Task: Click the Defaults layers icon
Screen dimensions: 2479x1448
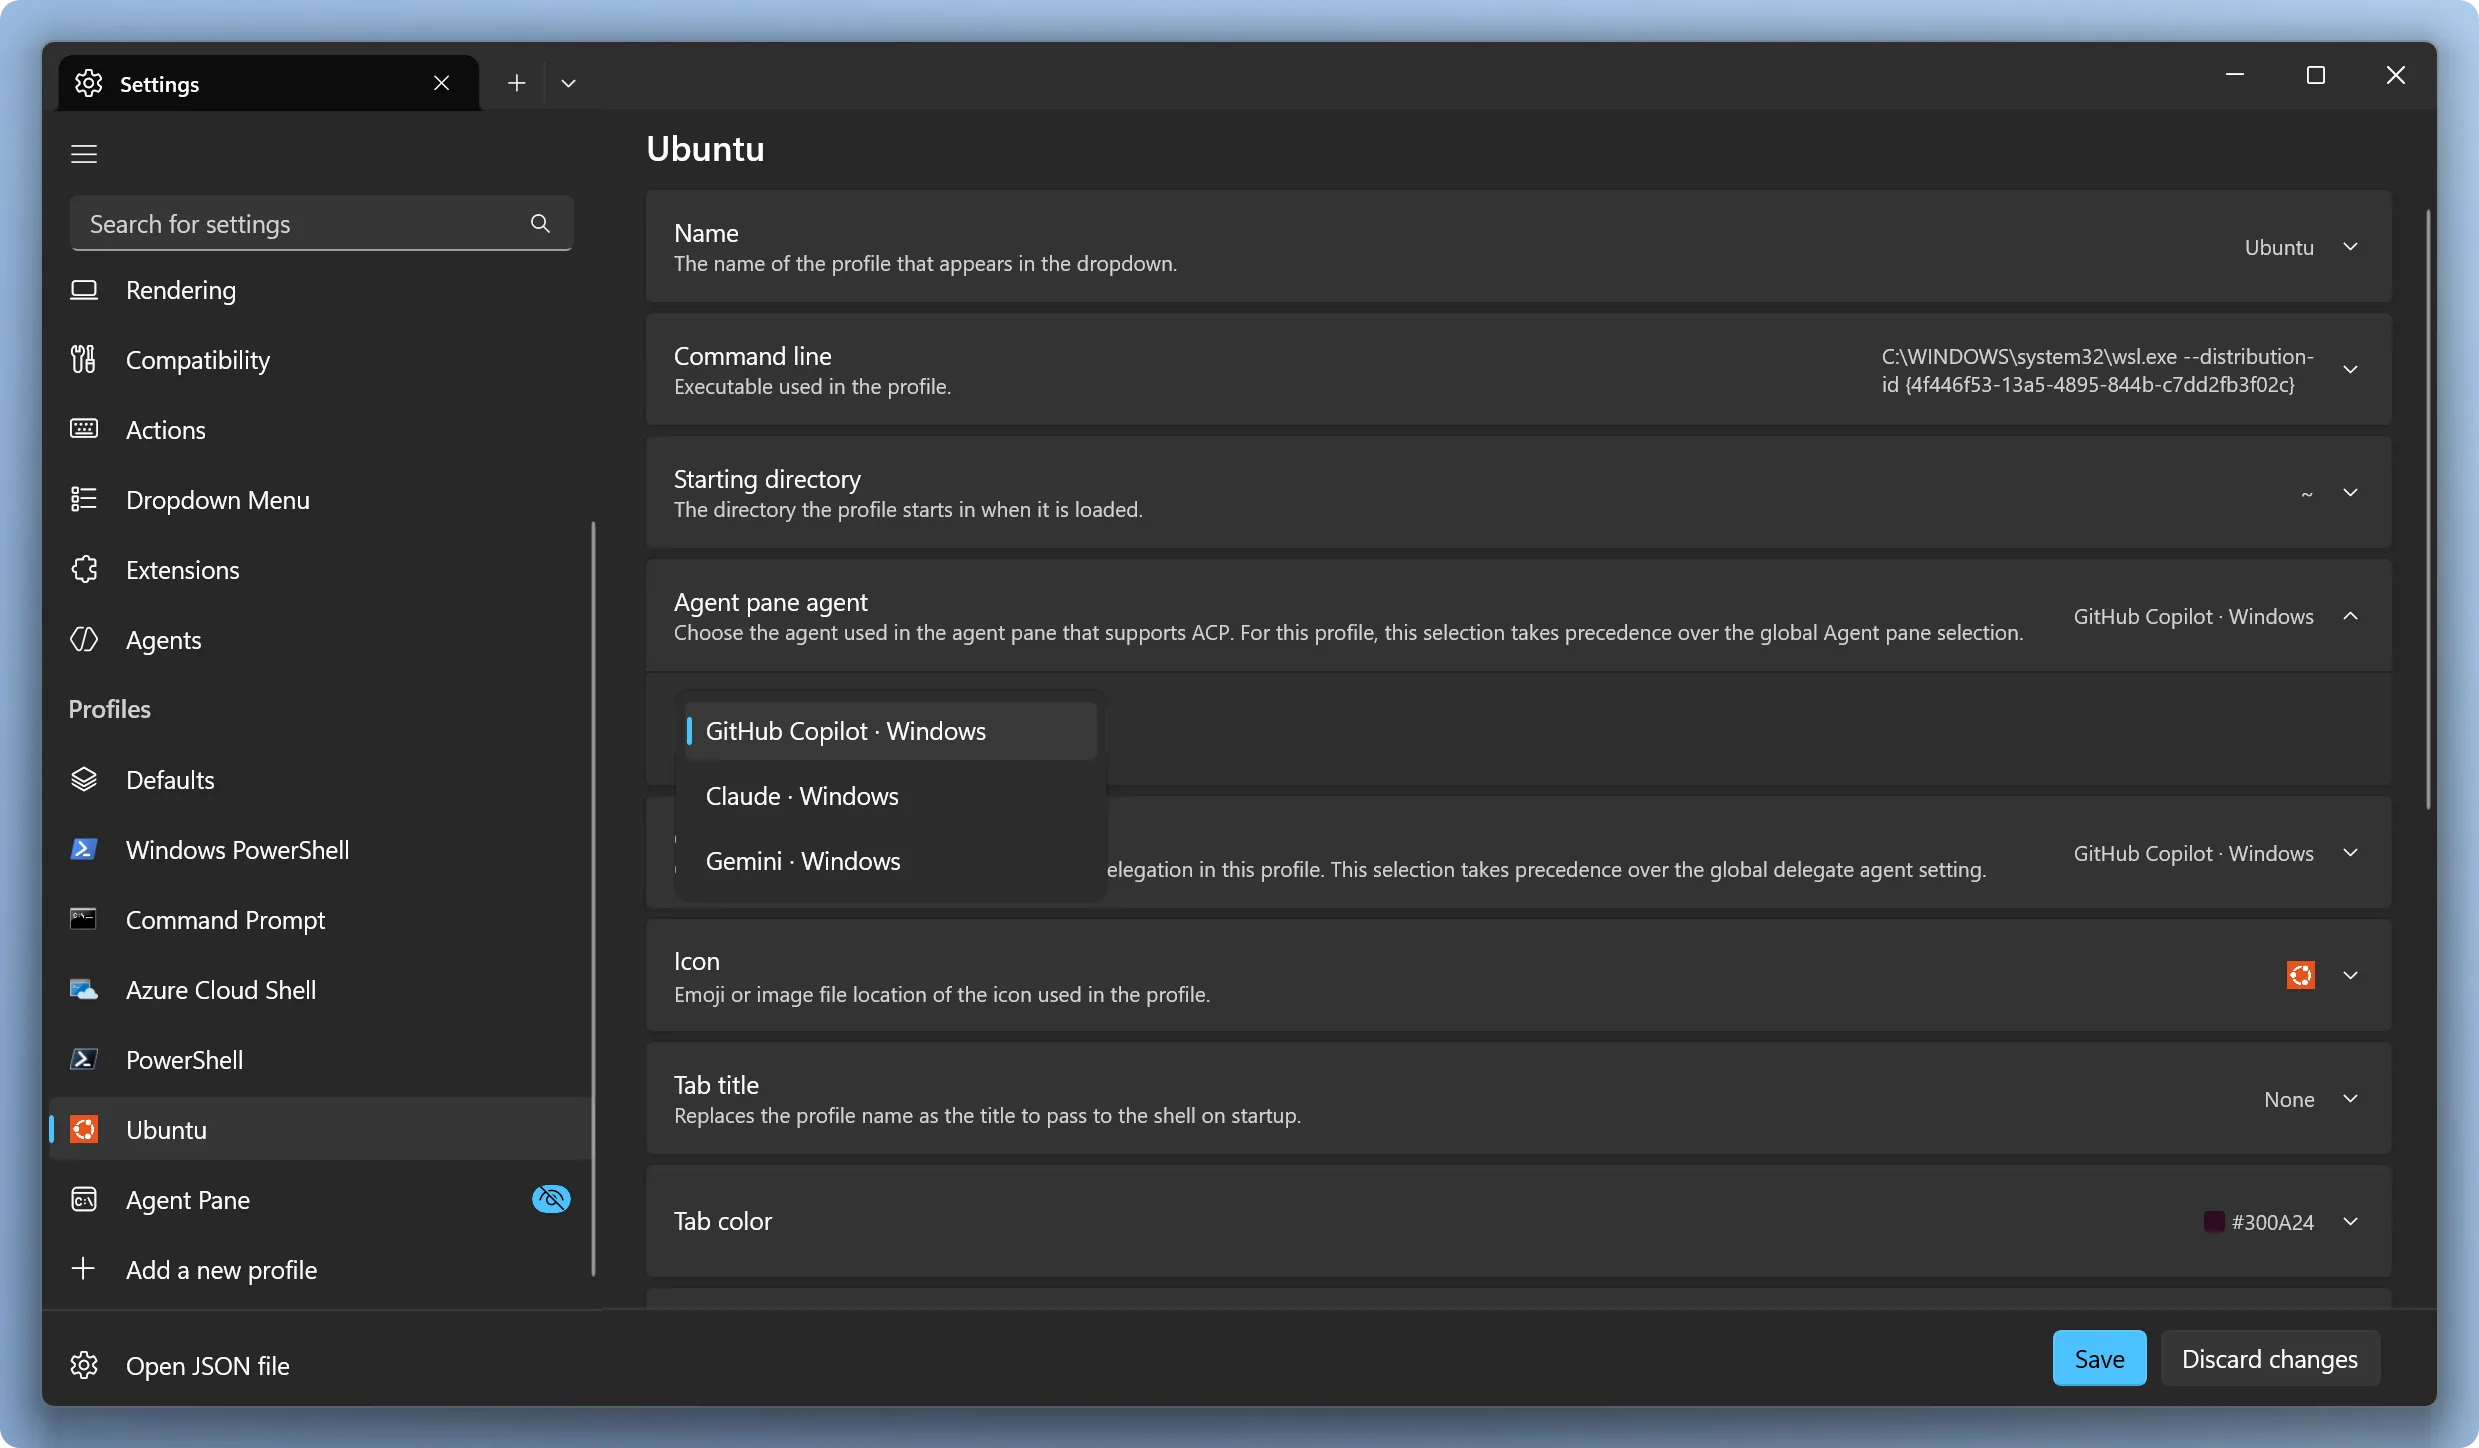Action: click(84, 779)
